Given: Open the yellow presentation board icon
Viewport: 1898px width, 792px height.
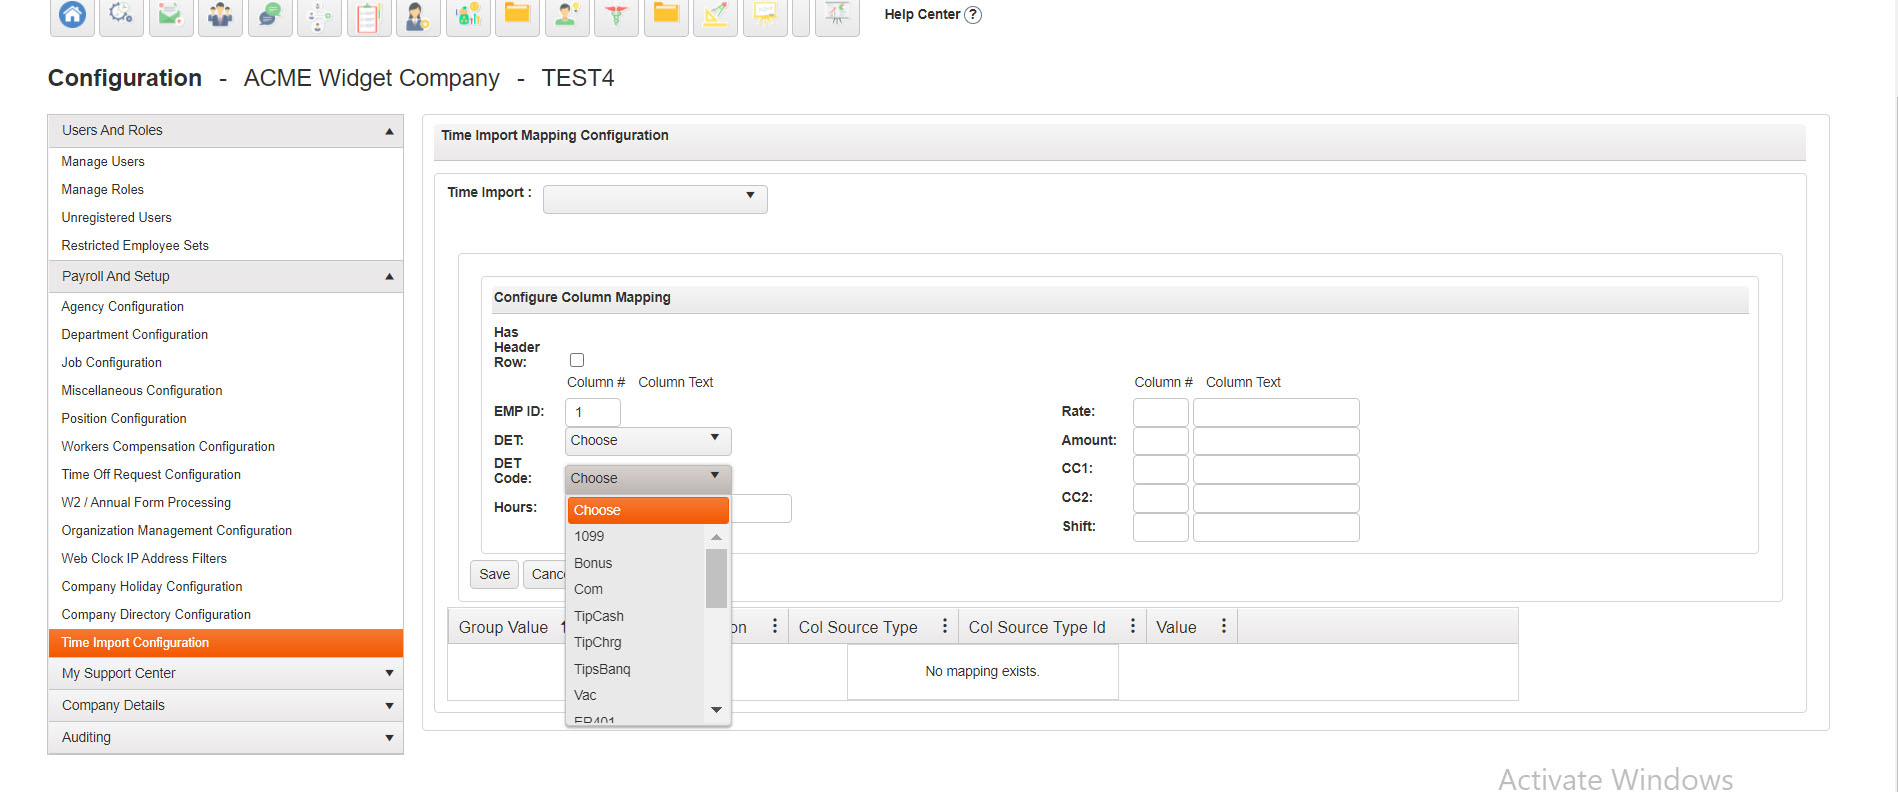Looking at the screenshot, I should click(x=765, y=15).
